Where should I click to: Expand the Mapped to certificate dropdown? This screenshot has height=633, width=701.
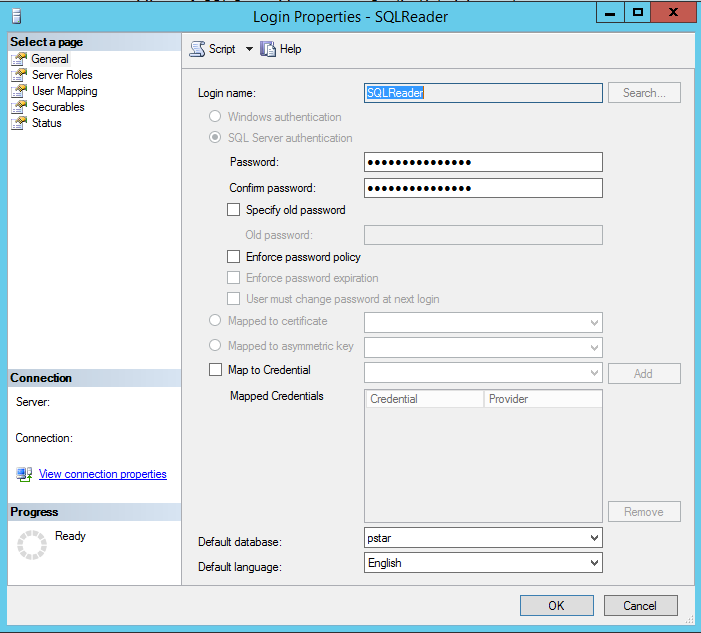click(594, 323)
